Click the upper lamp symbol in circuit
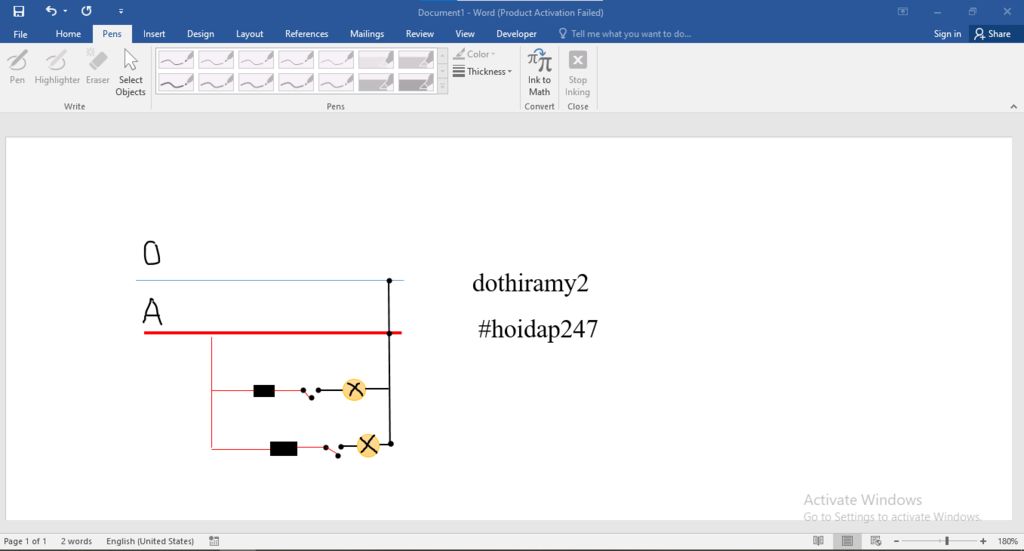 pos(354,390)
